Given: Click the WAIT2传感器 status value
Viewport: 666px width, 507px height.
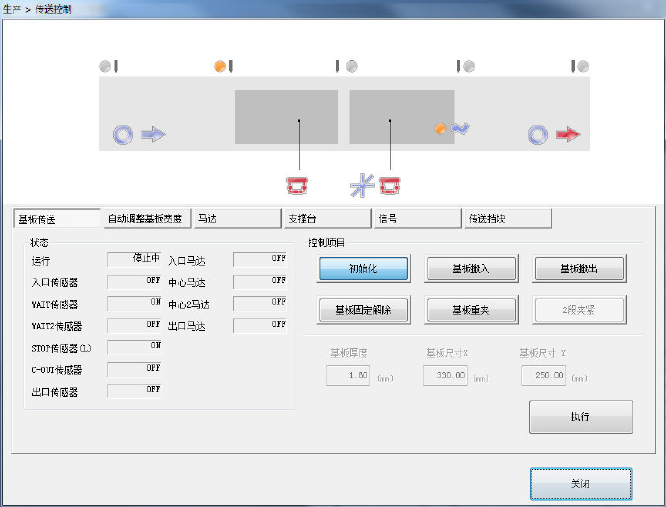Looking at the screenshot, I should point(134,325).
